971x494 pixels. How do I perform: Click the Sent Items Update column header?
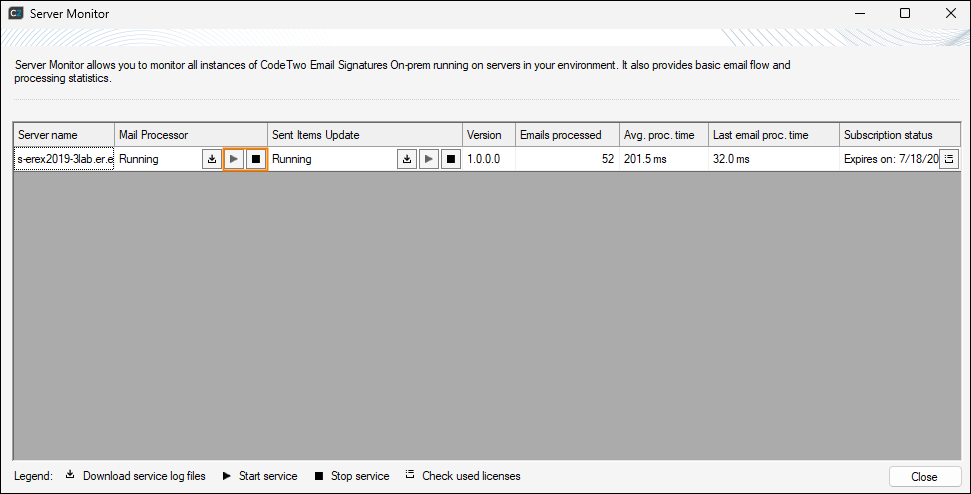click(x=365, y=135)
